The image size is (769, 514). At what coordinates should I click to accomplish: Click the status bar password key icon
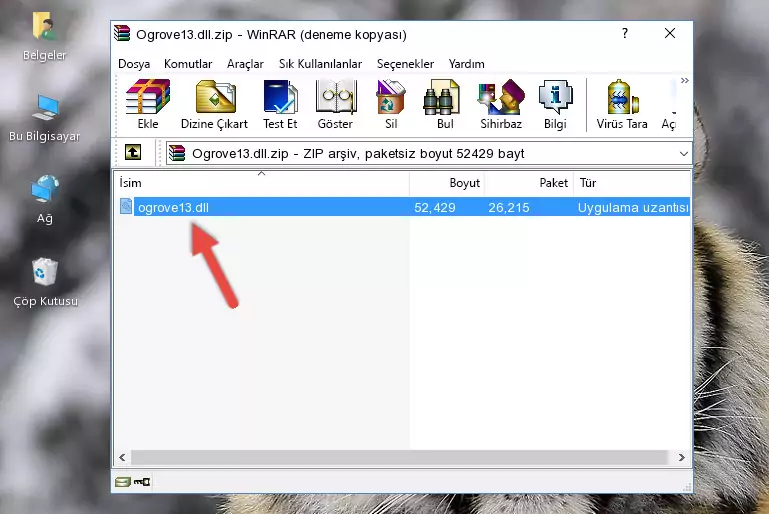[x=142, y=482]
